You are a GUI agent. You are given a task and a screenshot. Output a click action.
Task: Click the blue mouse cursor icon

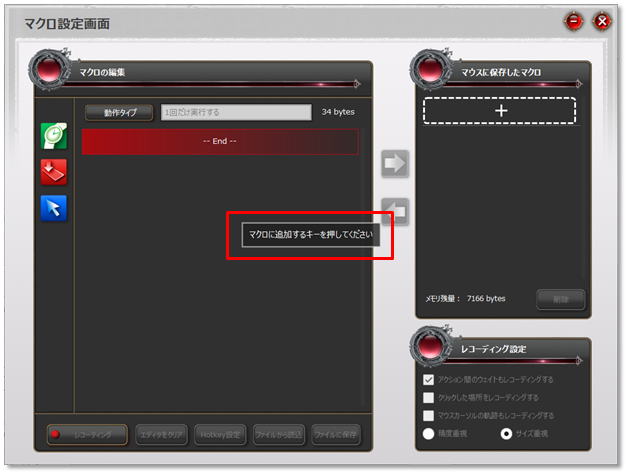[x=54, y=207]
